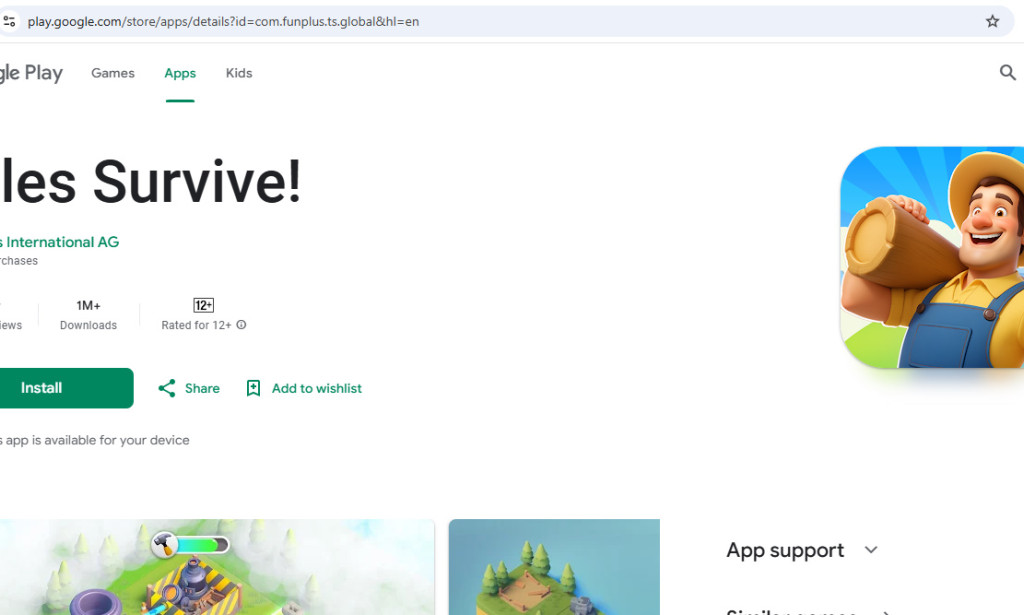The height and width of the screenshot is (615, 1024).
Task: Switch to the Games tab
Action: pyautogui.click(x=112, y=72)
